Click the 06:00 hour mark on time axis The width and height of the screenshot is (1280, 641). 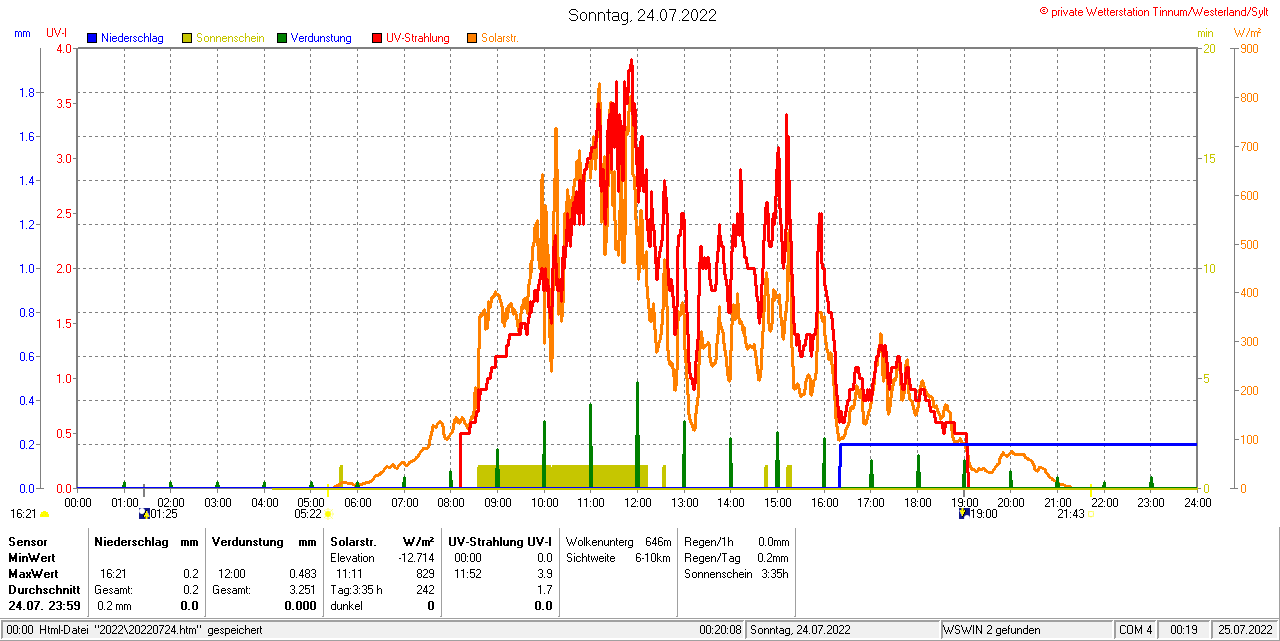point(357,501)
